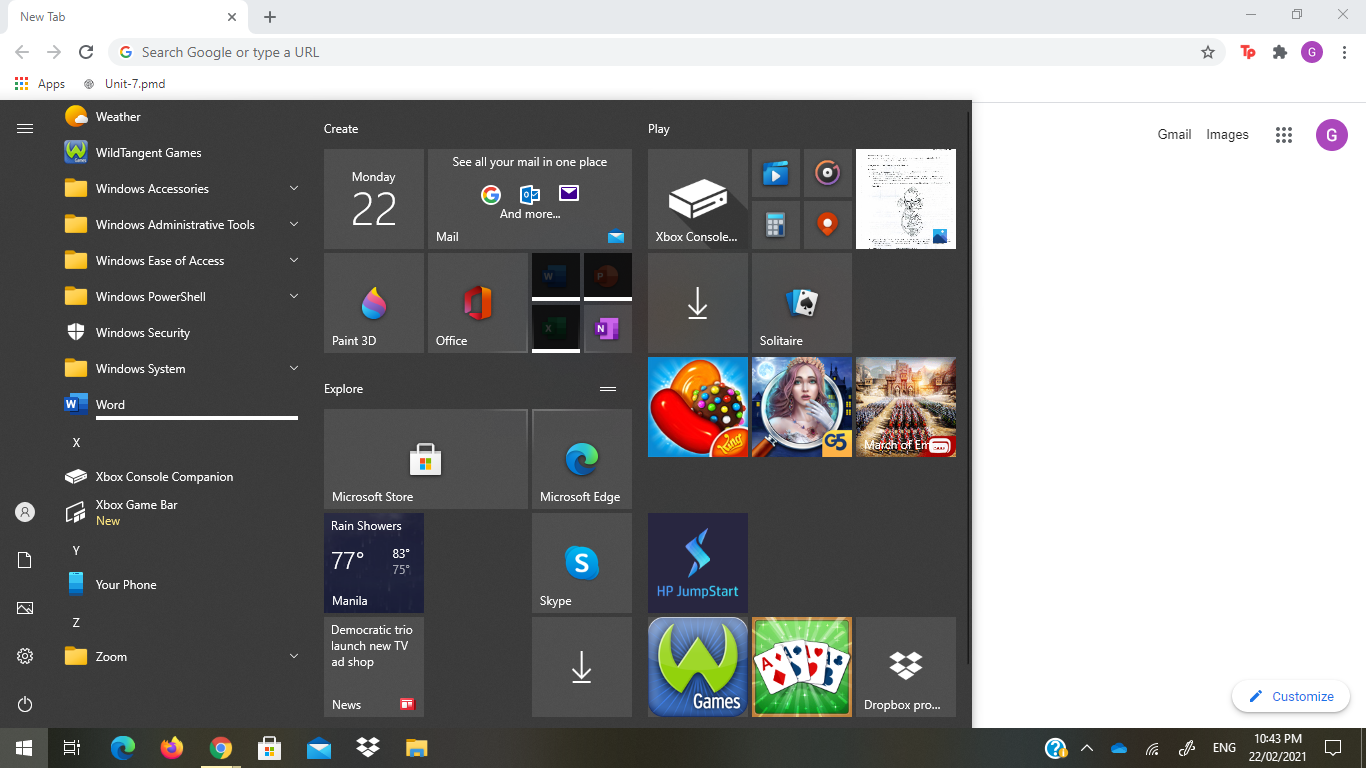The width and height of the screenshot is (1366, 768).
Task: Open Xbox Game Bar from the app list
Action: point(180,513)
